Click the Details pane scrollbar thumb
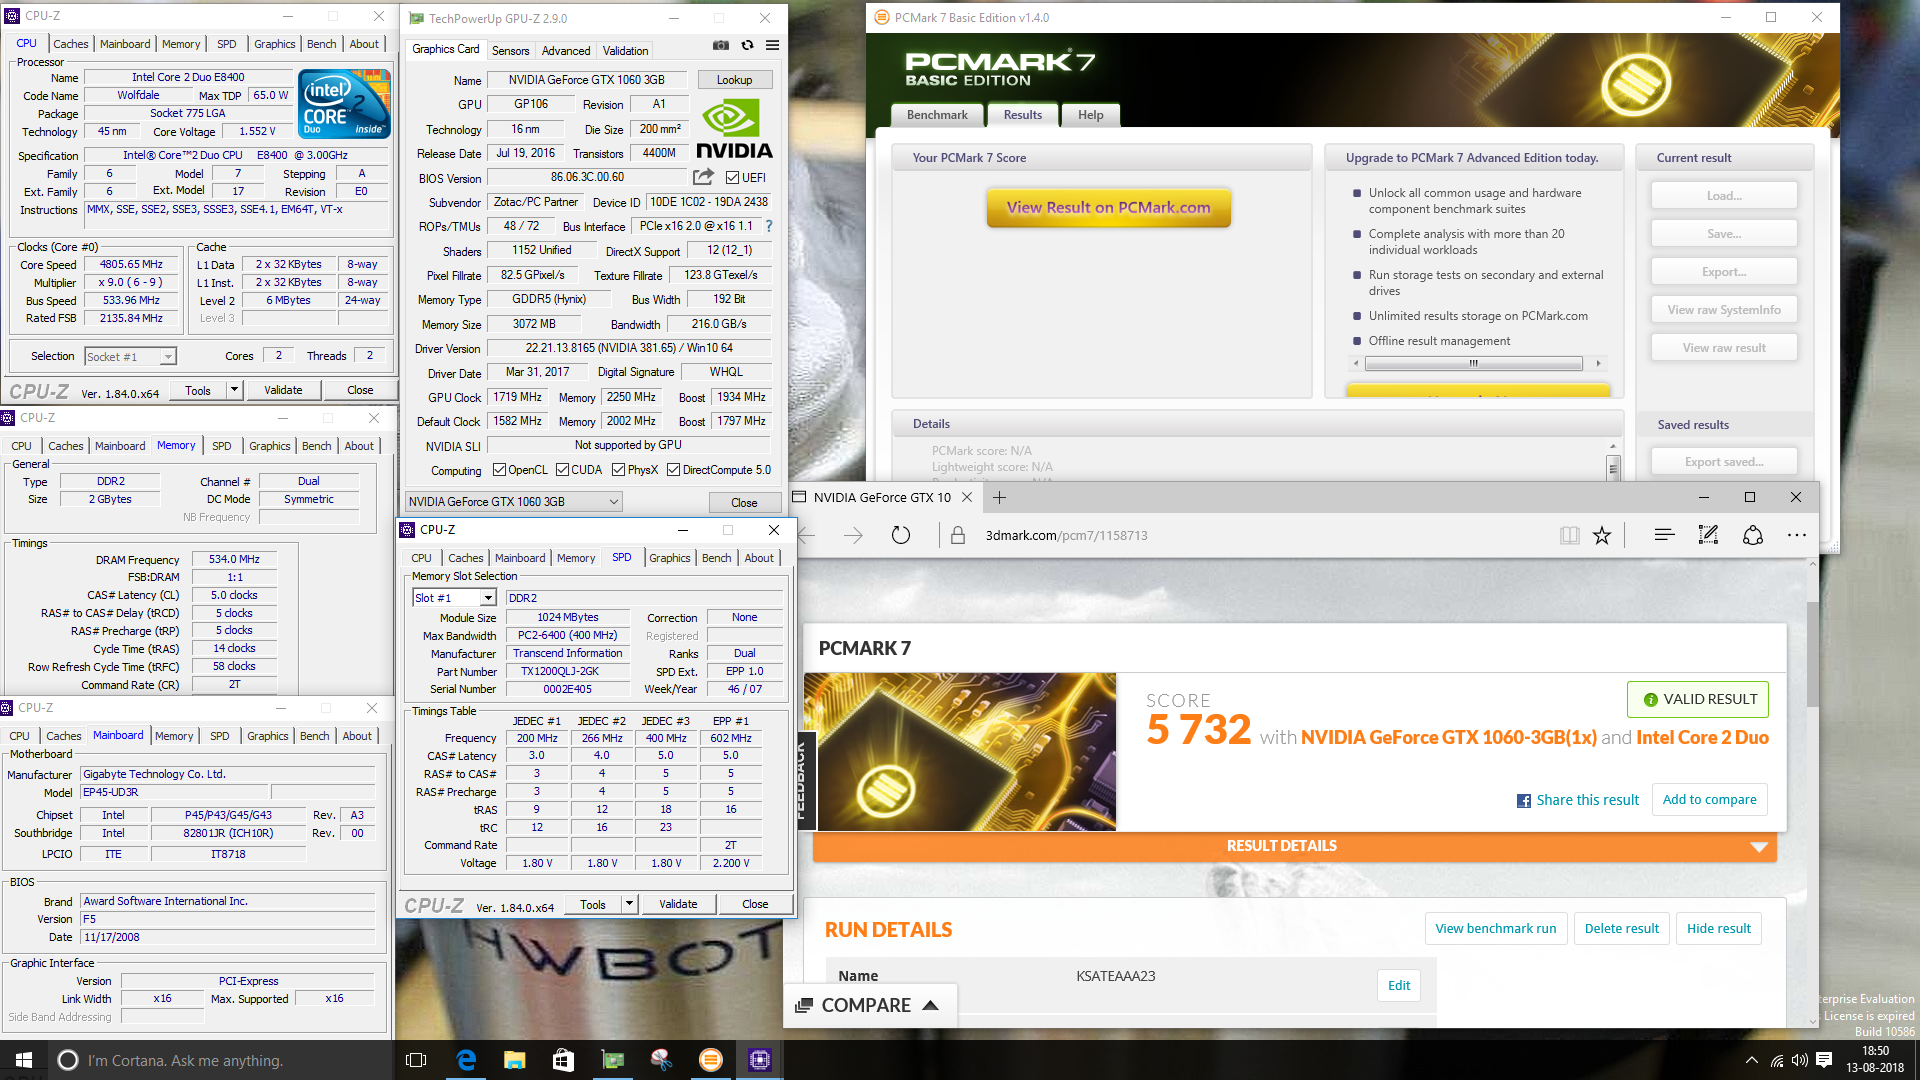 pos(1613,467)
